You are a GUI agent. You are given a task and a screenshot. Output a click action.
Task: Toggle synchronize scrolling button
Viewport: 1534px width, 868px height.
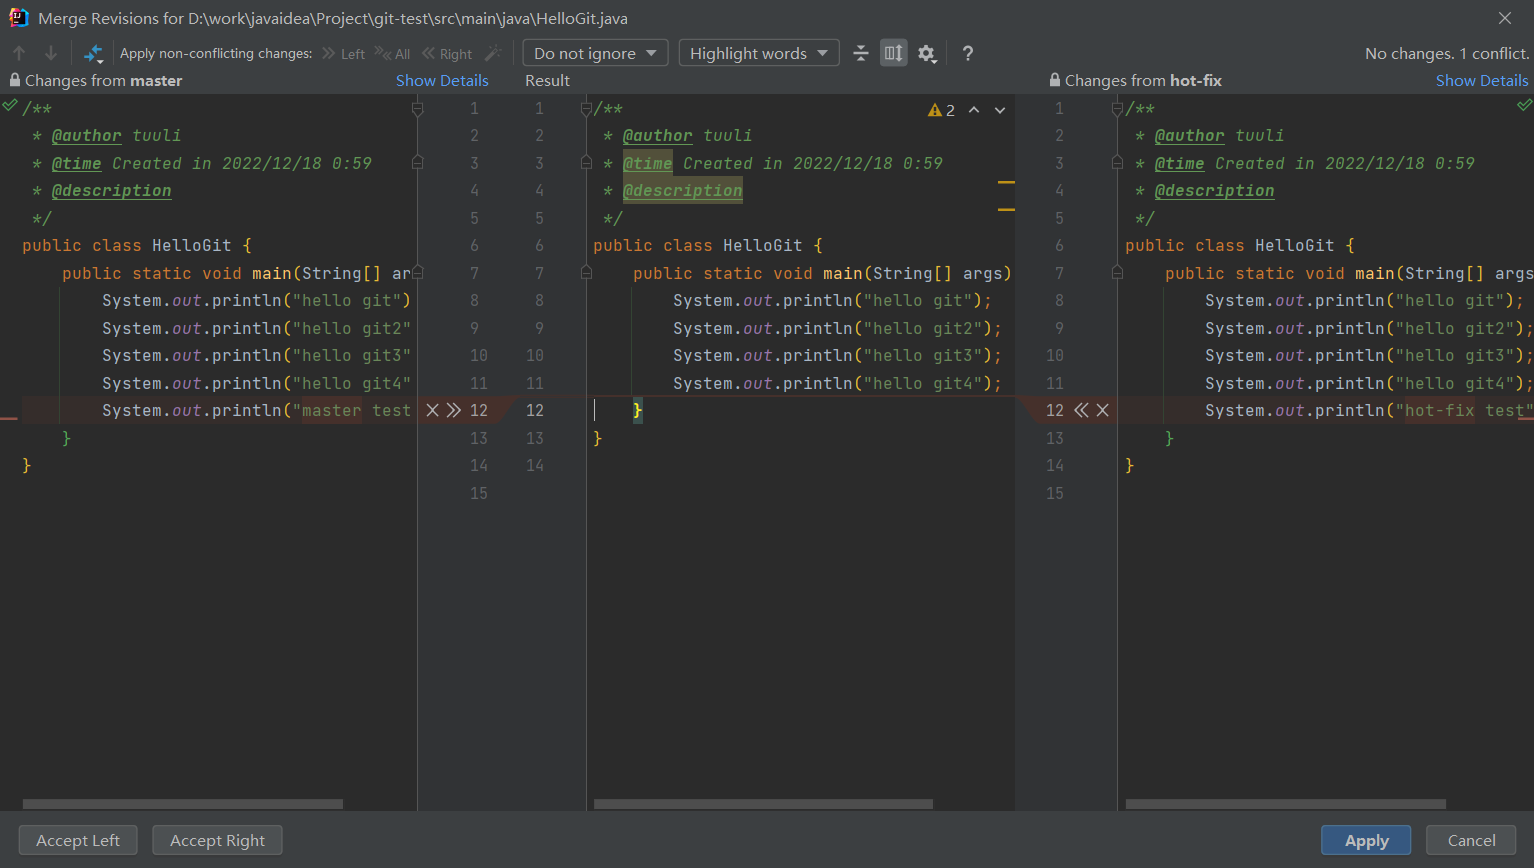[893, 54]
